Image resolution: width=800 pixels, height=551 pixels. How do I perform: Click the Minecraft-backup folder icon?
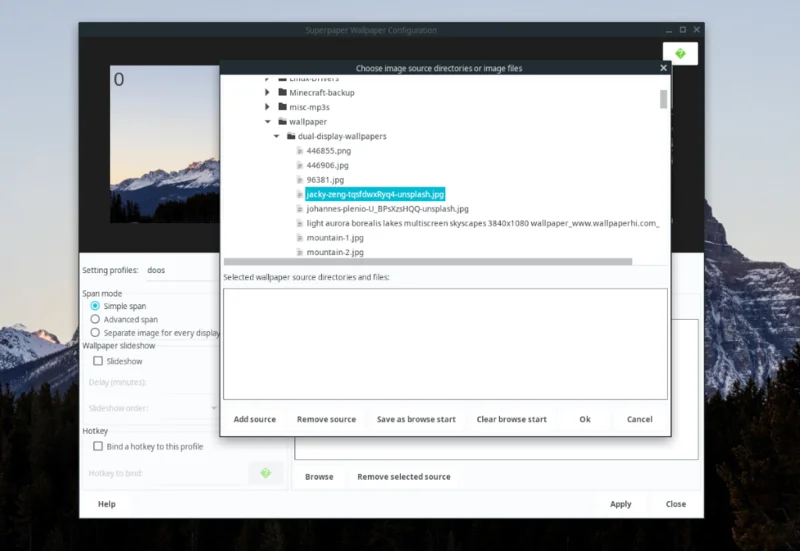click(x=283, y=92)
